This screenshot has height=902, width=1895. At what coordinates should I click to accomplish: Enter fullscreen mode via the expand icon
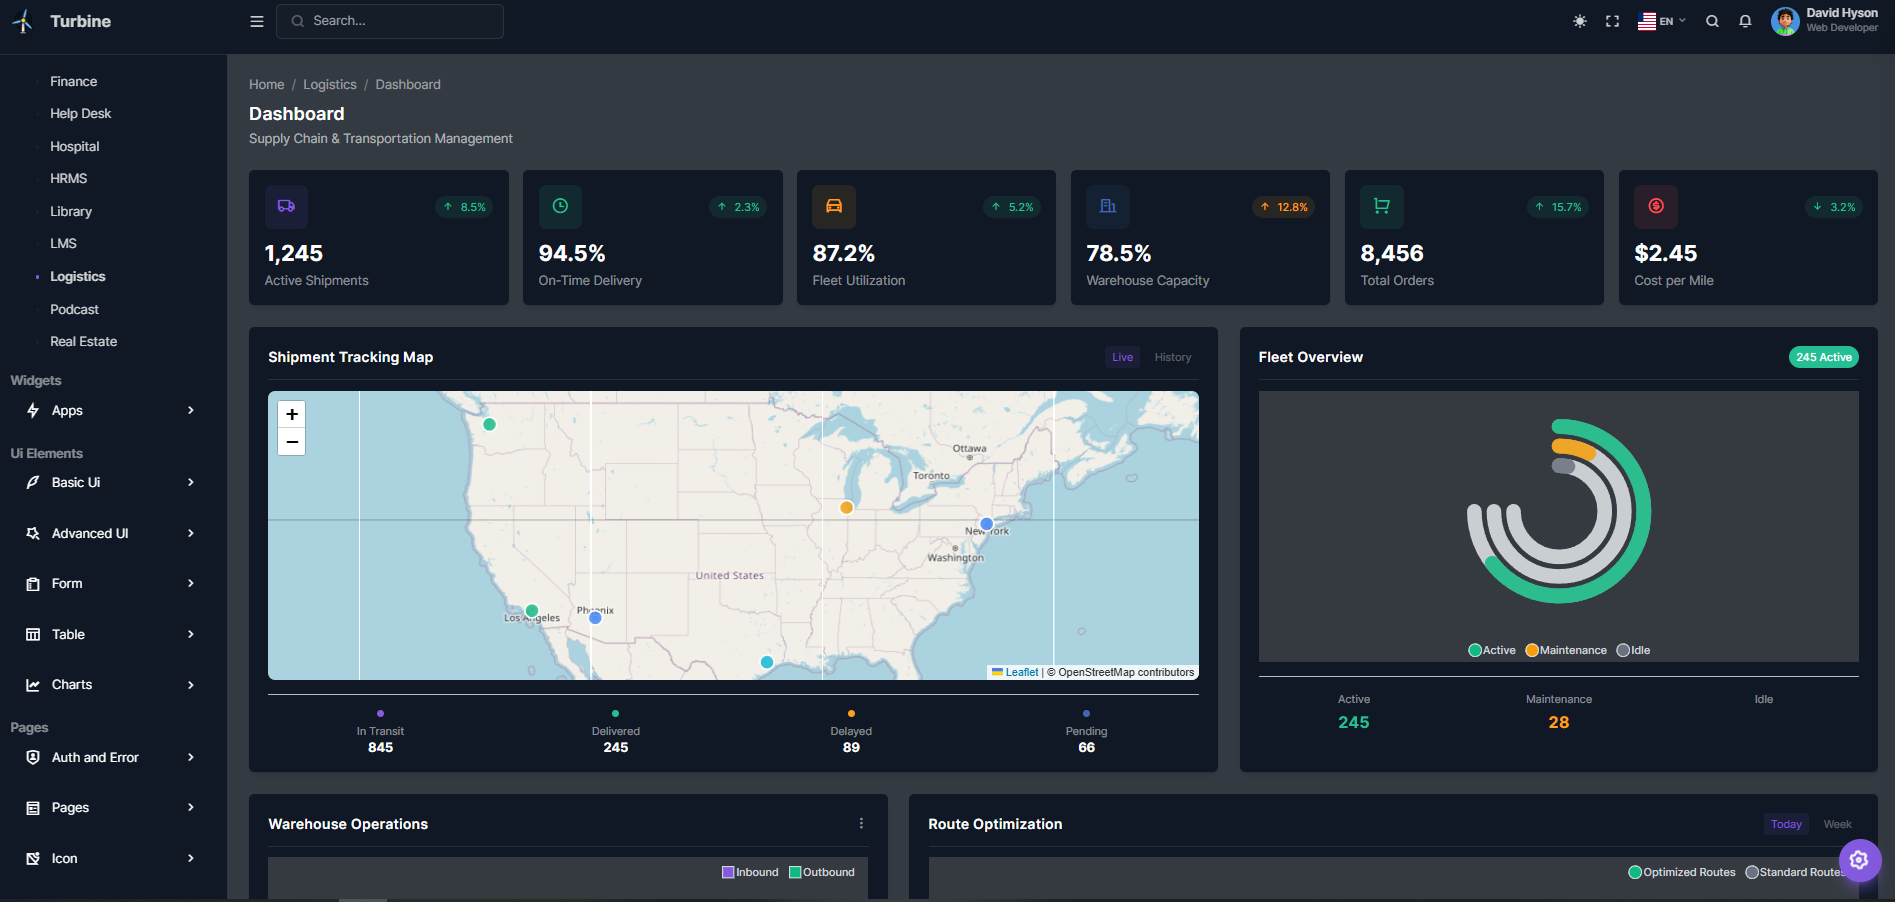[x=1612, y=20]
